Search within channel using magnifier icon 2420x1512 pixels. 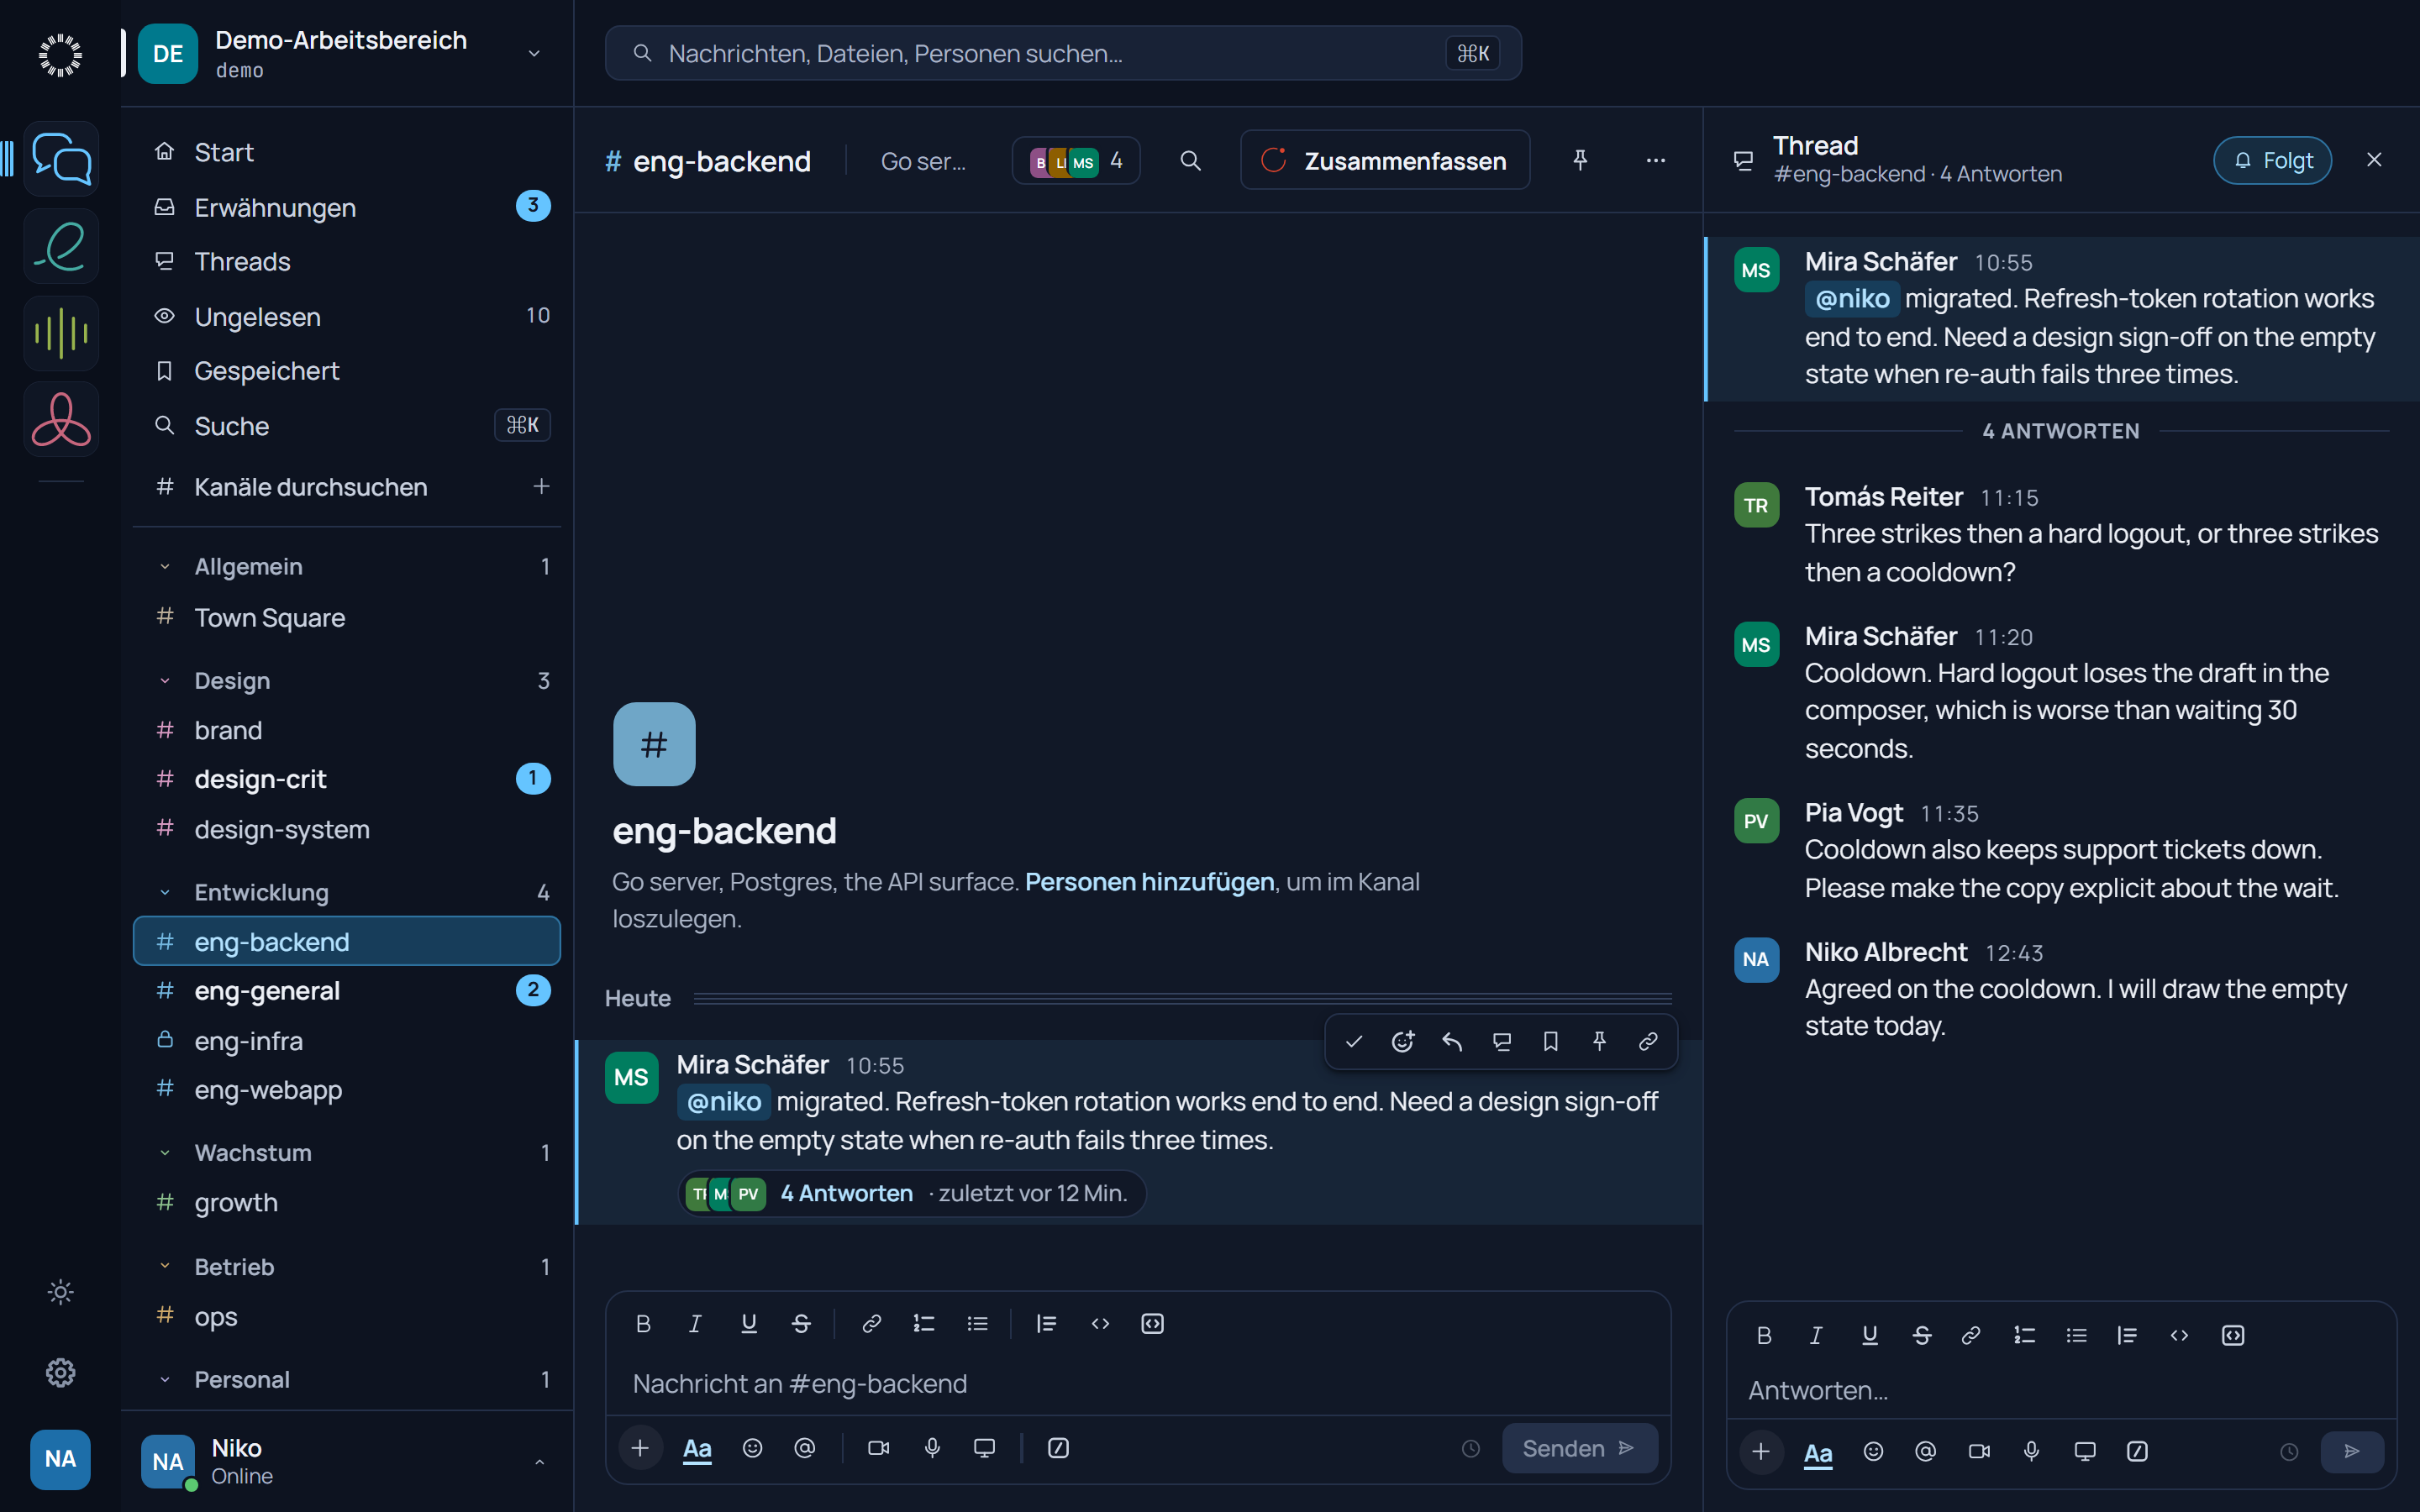pyautogui.click(x=1190, y=161)
